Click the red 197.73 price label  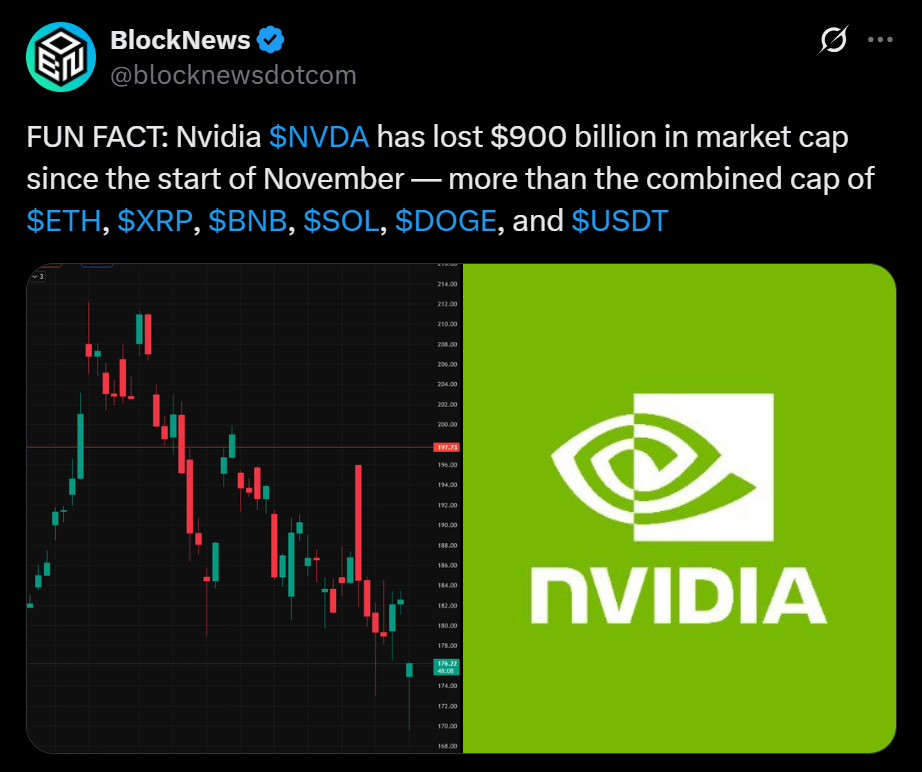446,447
